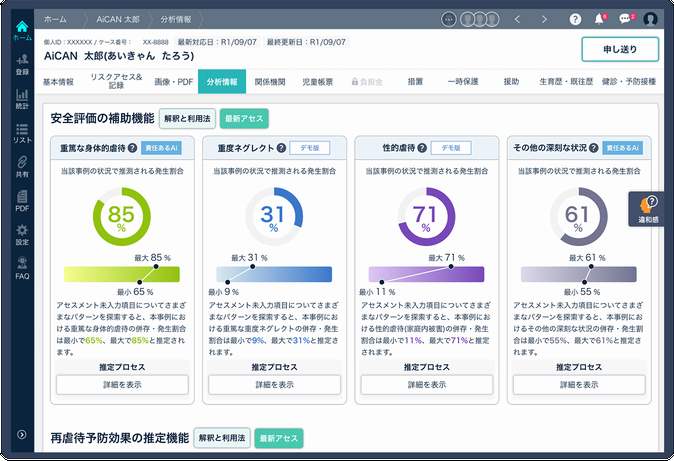Switch to the 生育歴・既往歴 tab
Screen dimensions: 674x461
pyautogui.click(x=566, y=81)
